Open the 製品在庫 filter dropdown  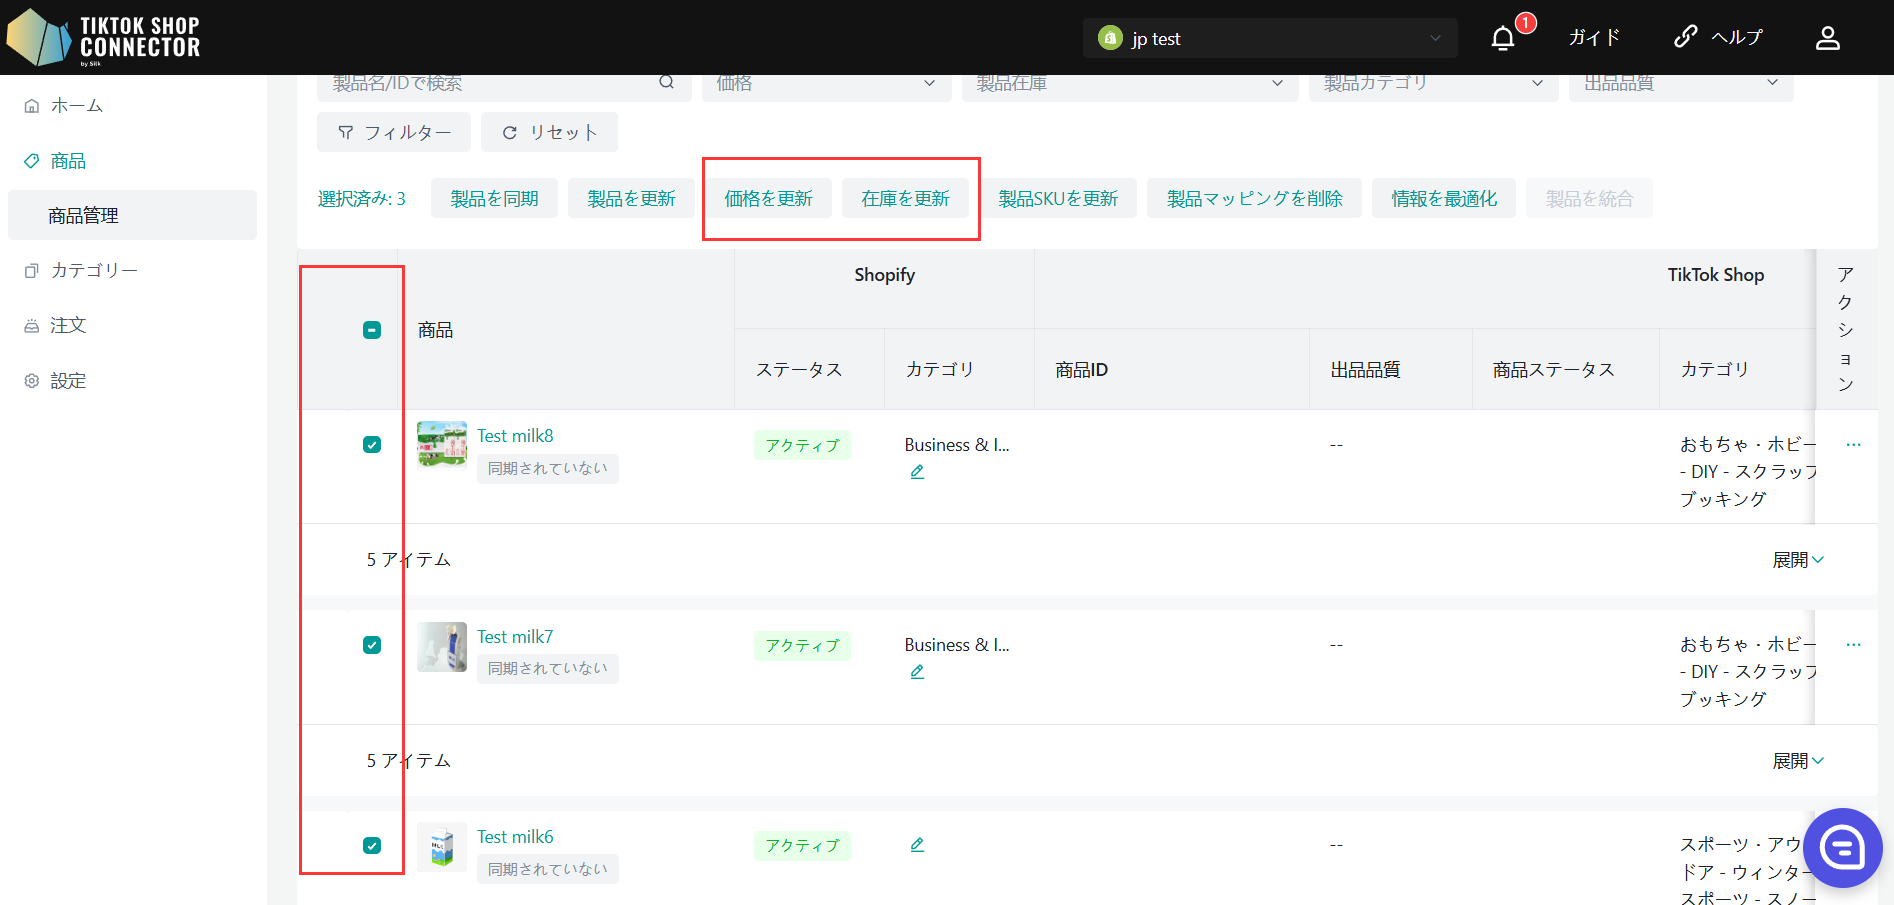tap(1130, 85)
